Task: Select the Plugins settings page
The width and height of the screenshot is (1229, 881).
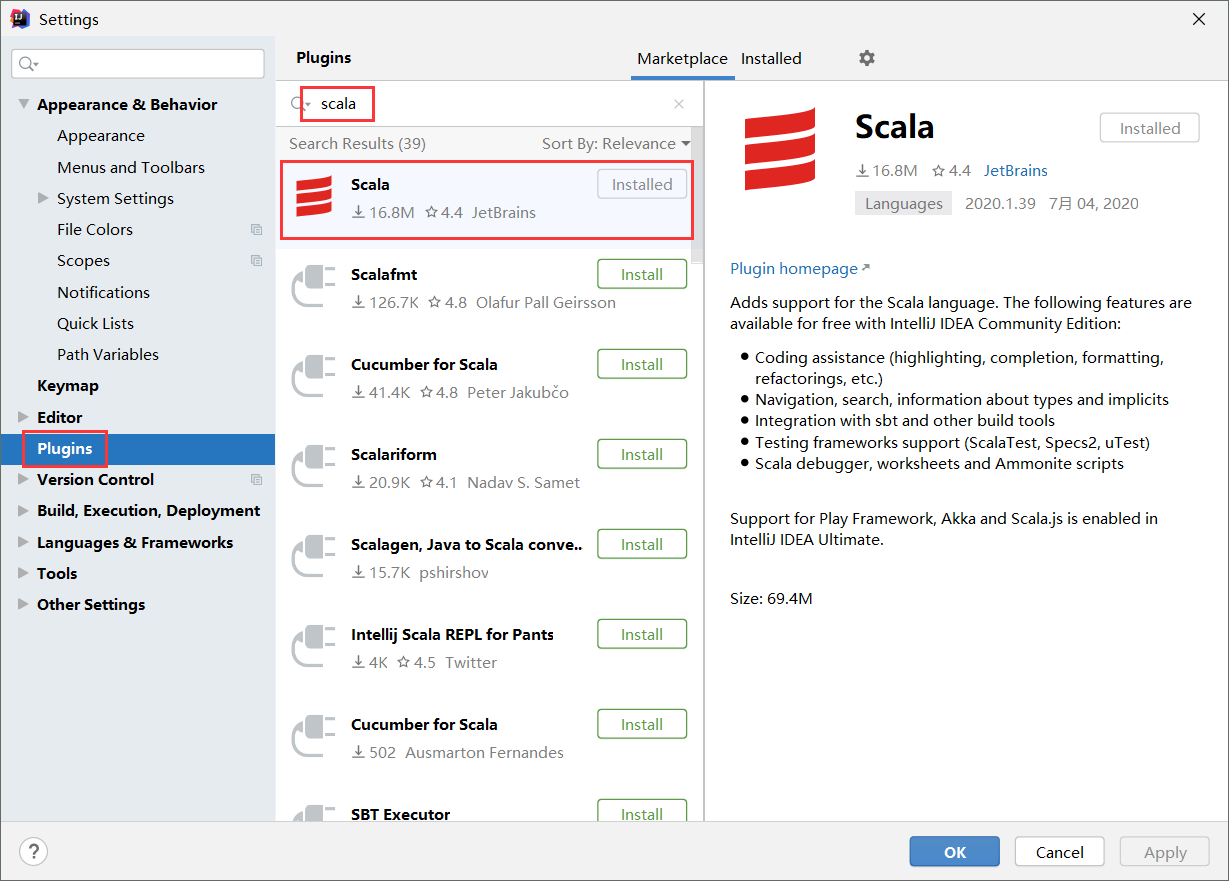Action: tap(137, 449)
